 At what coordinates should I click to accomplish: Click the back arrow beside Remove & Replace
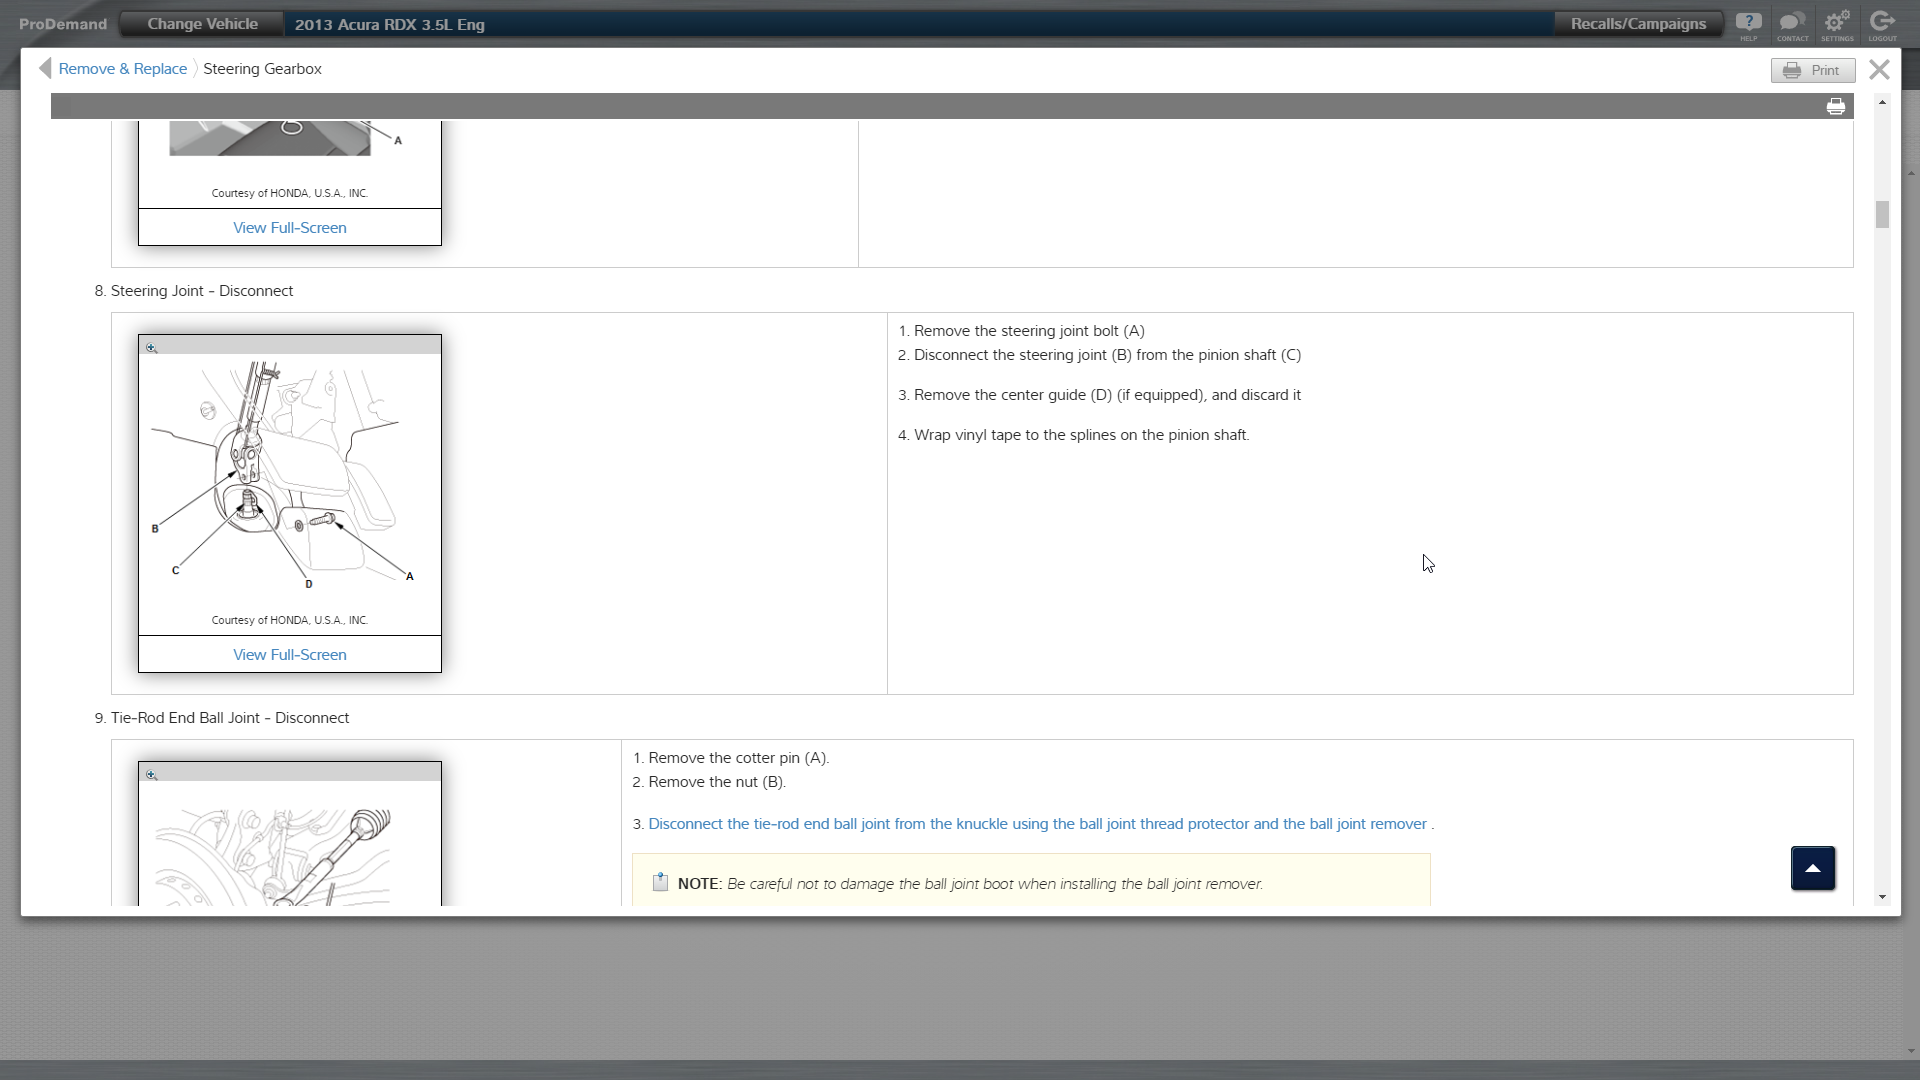[45, 68]
